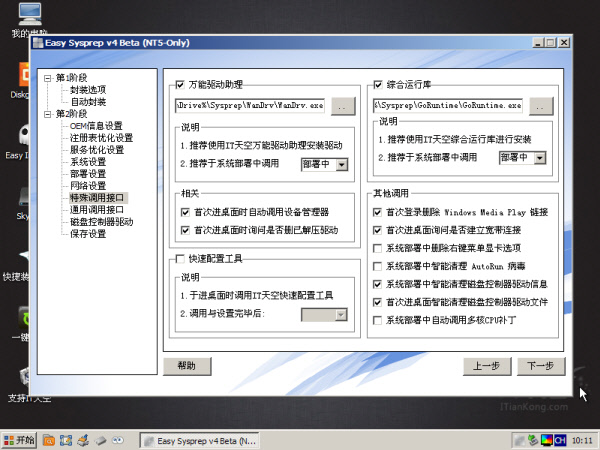Click the GoRuntime.exe path field
Image resolution: width=600 pixels, height=450 pixels.
coord(448,105)
